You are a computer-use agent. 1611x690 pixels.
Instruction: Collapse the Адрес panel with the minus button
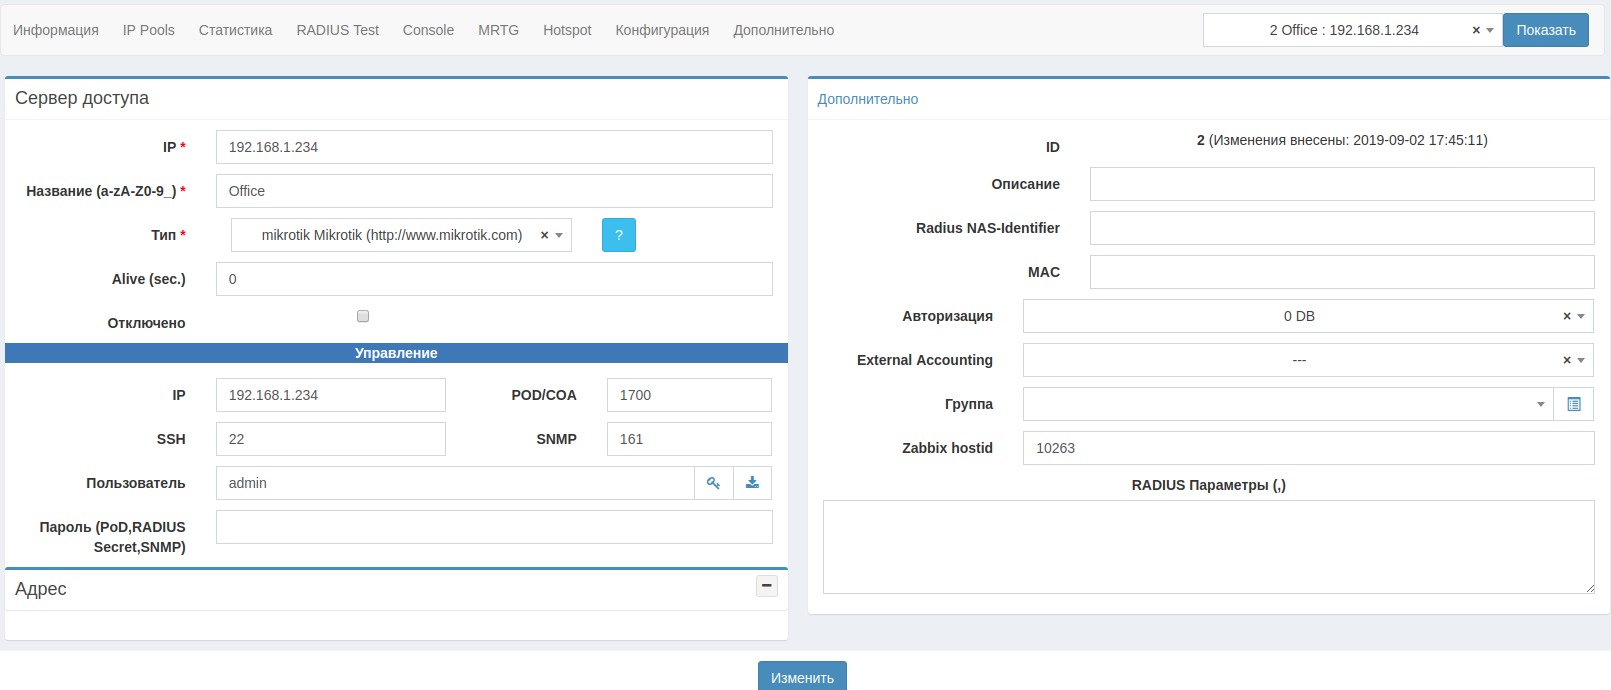click(766, 586)
